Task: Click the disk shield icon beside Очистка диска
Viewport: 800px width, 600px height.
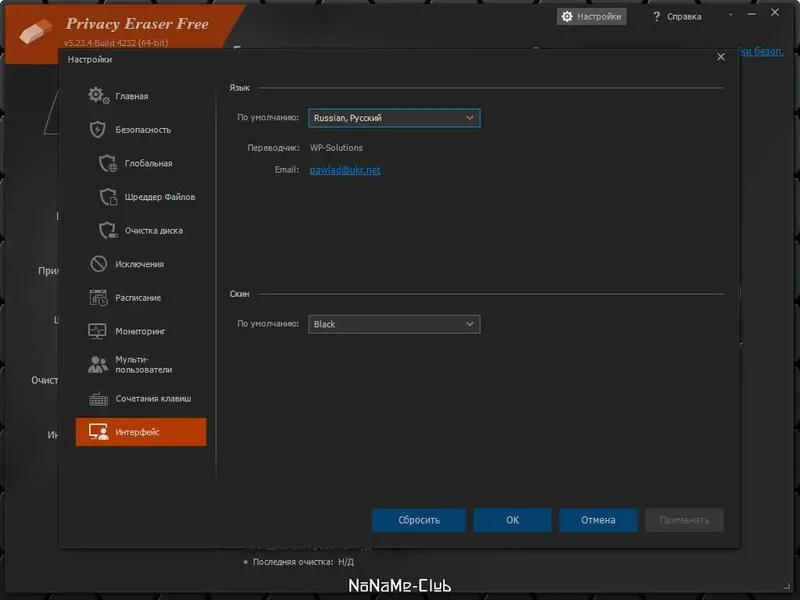Action: pyautogui.click(x=108, y=231)
